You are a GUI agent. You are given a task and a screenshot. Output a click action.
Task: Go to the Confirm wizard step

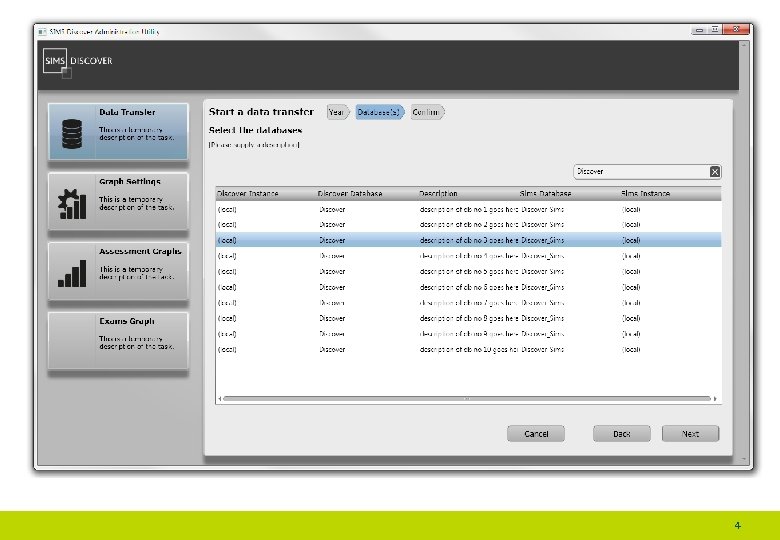(427, 112)
